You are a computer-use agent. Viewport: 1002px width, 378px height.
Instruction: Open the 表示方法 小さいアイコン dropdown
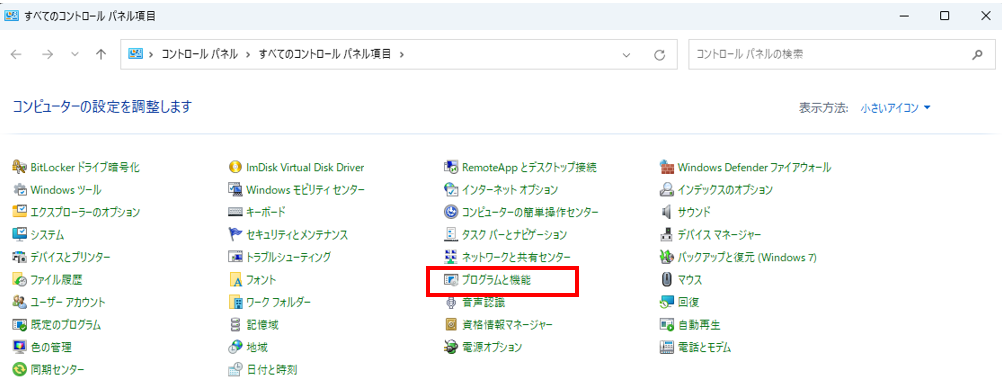pyautogui.click(x=895, y=108)
